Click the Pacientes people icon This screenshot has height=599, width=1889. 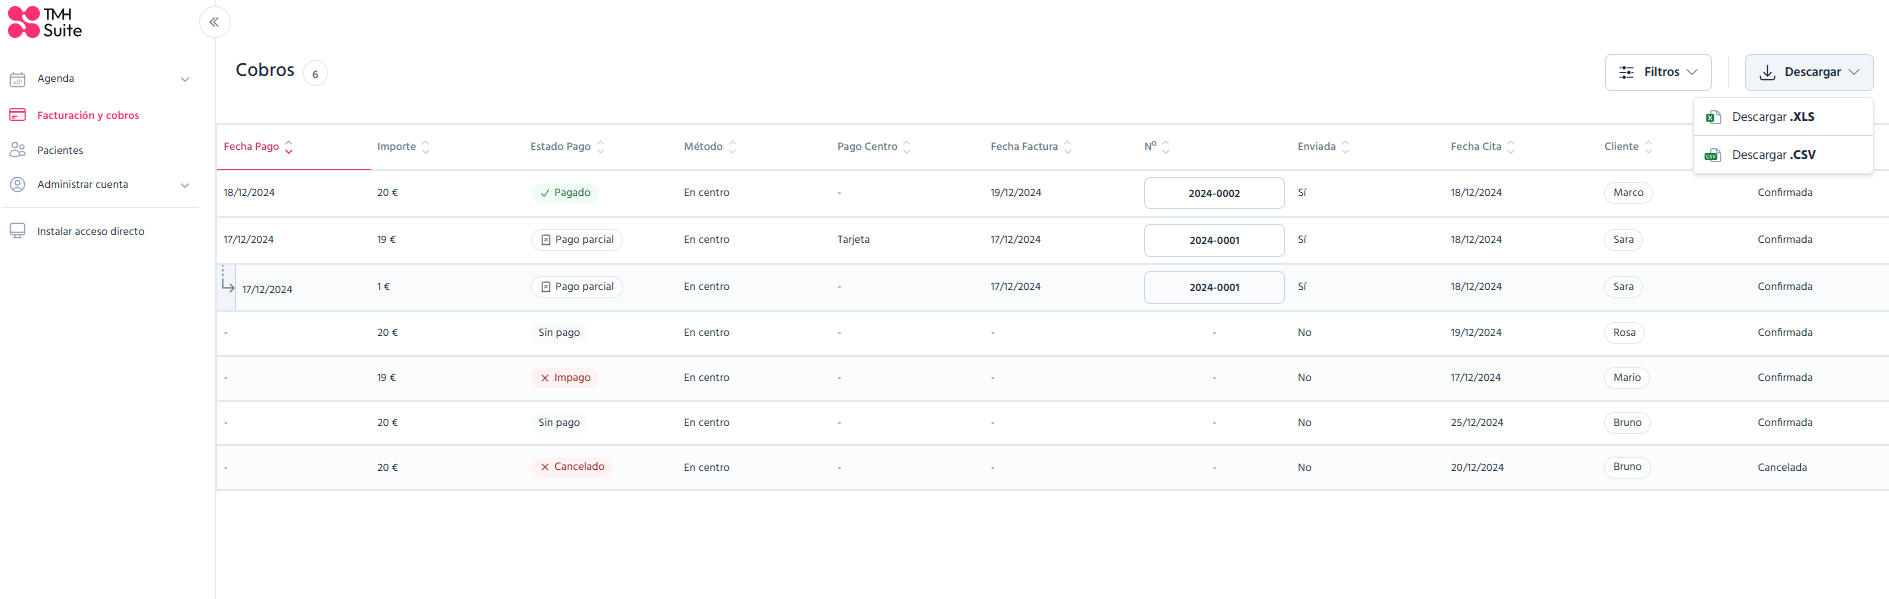coord(17,150)
